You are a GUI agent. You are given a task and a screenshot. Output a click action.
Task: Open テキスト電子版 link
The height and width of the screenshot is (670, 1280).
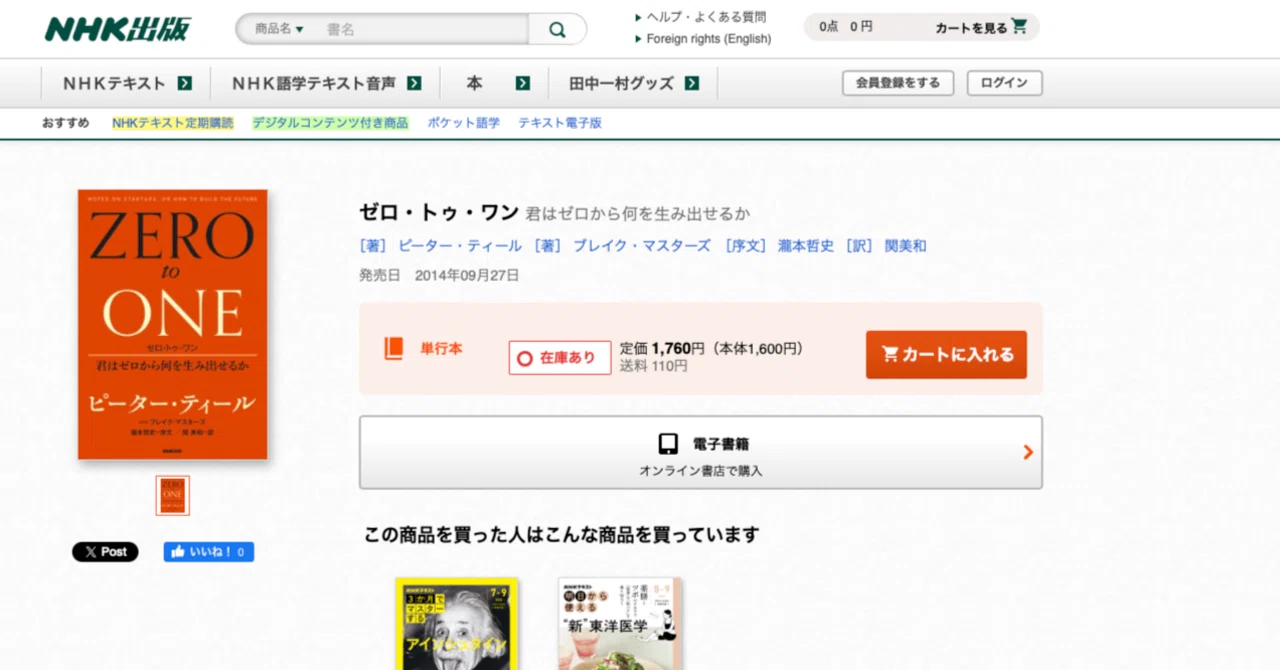560,123
